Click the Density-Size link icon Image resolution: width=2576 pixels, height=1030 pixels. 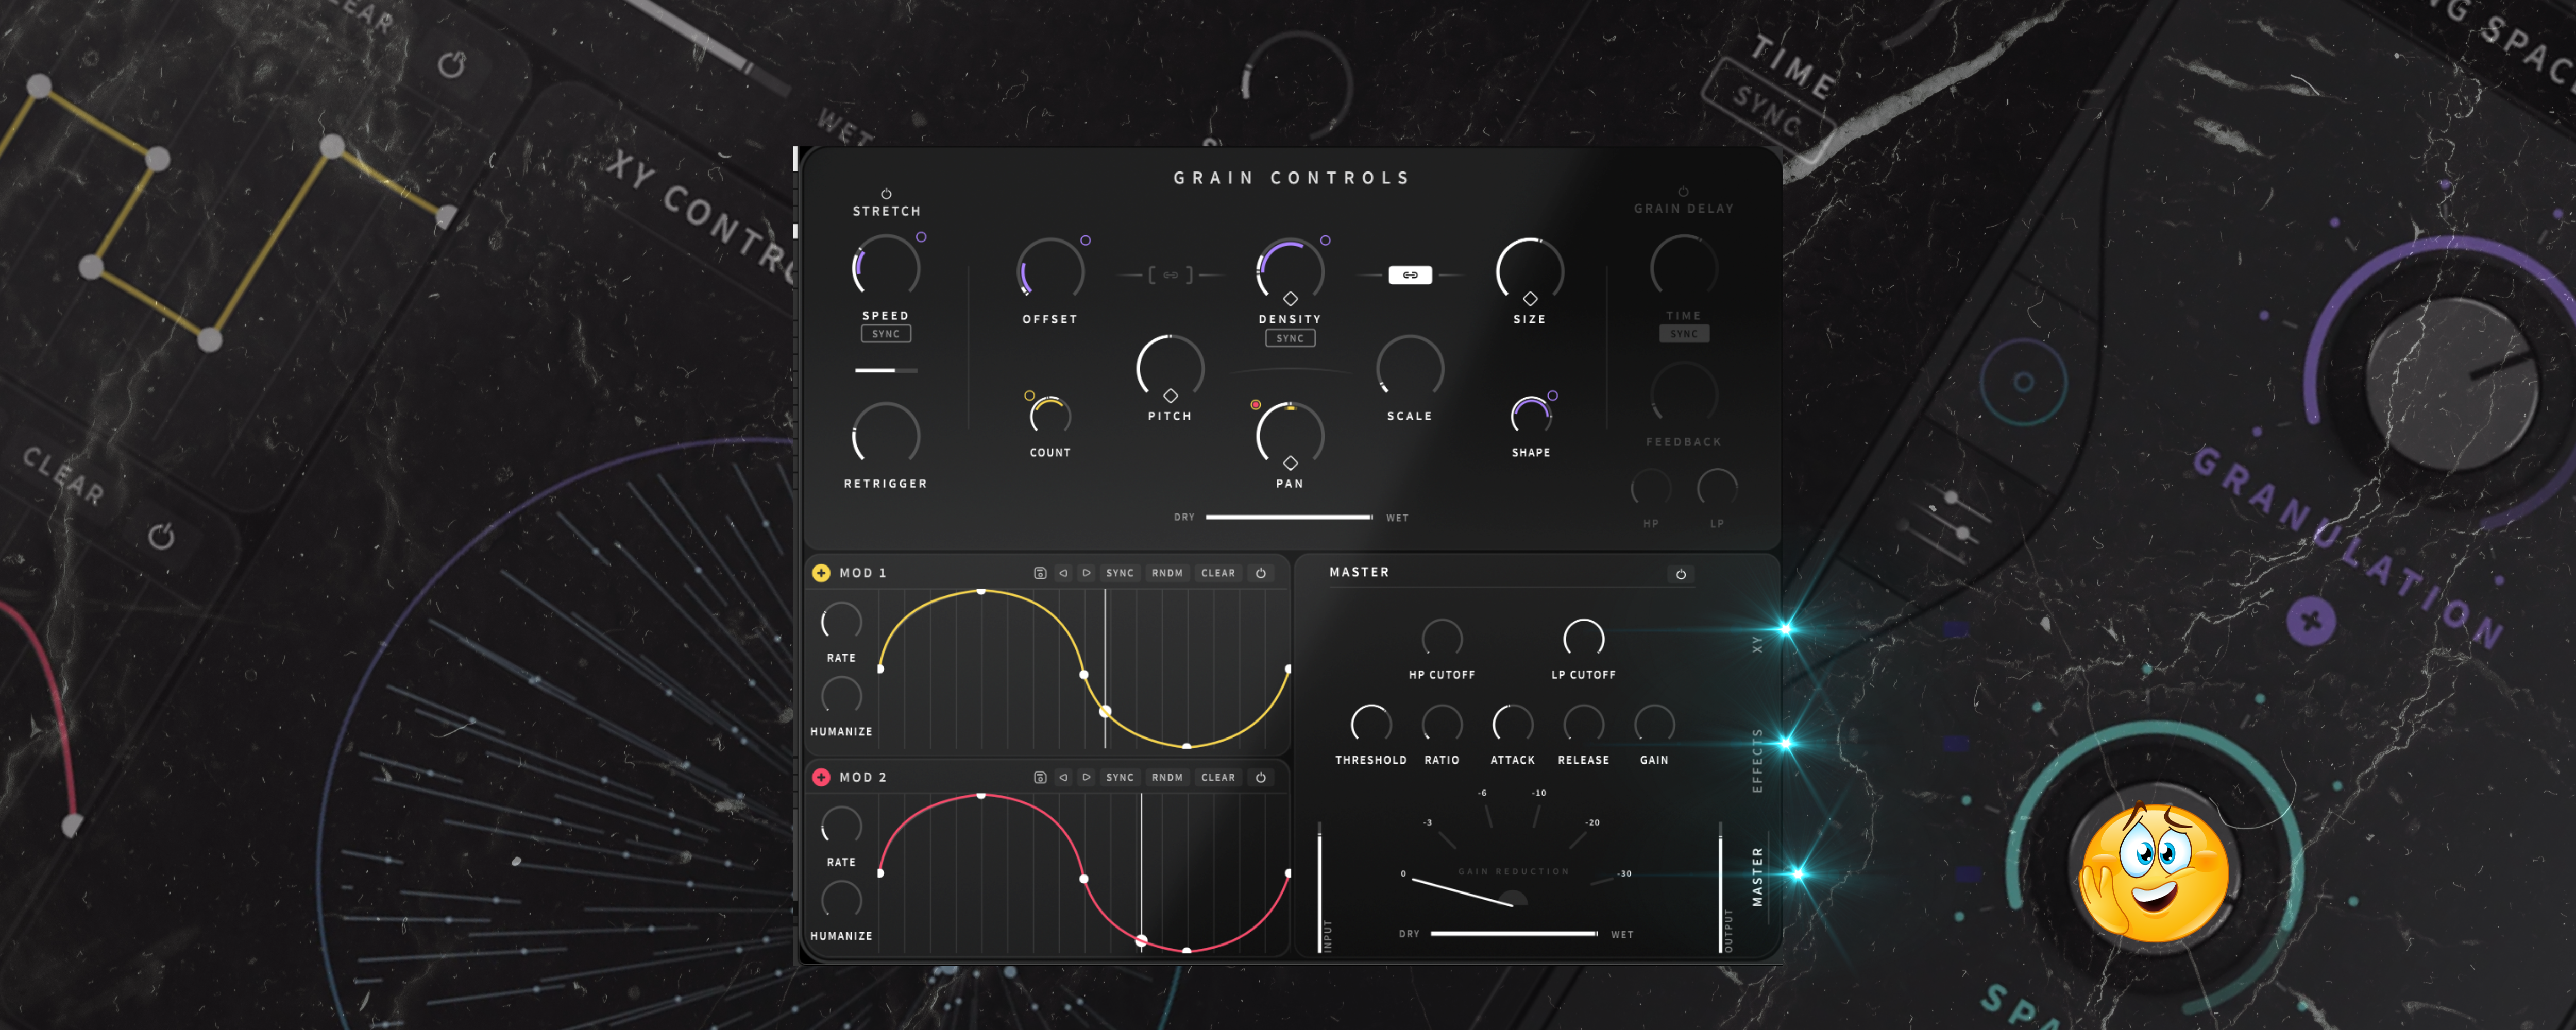(x=1410, y=275)
